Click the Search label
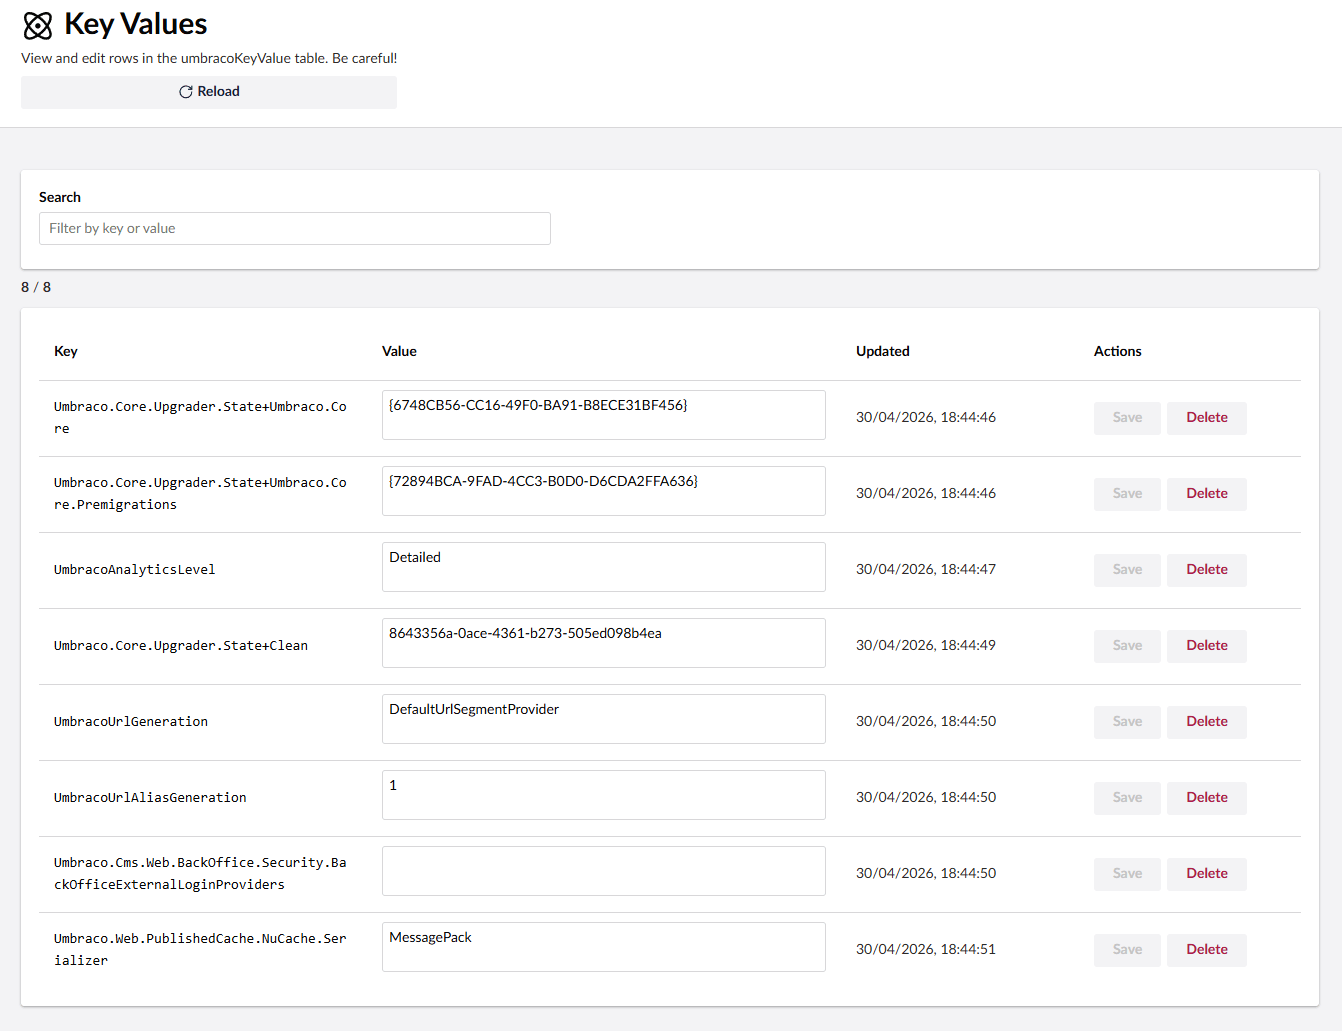Image resolution: width=1342 pixels, height=1031 pixels. [60, 197]
